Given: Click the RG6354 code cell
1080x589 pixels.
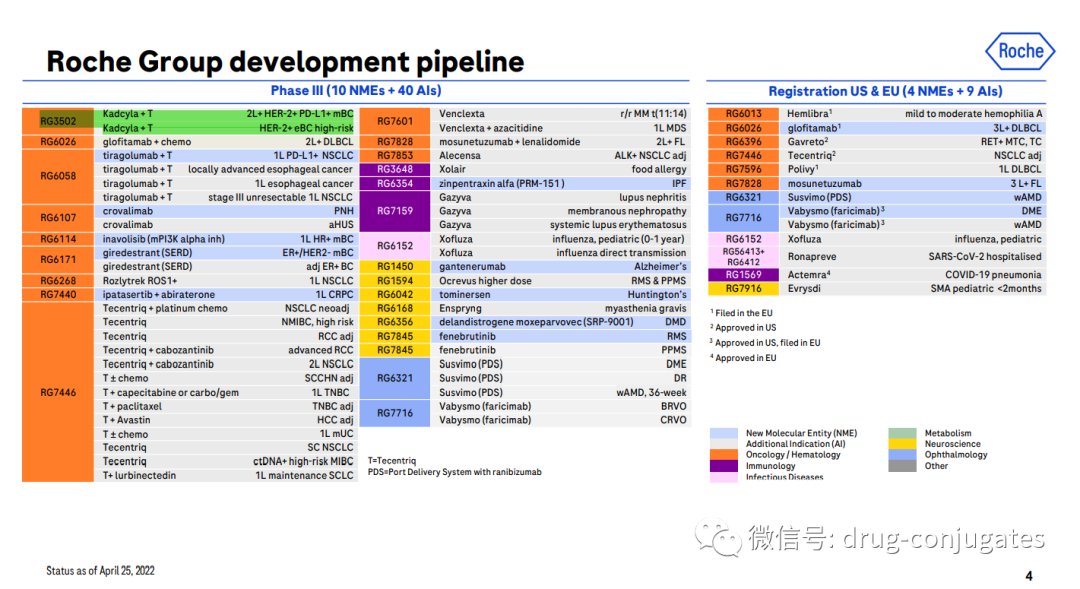Looking at the screenshot, I should tap(395, 184).
